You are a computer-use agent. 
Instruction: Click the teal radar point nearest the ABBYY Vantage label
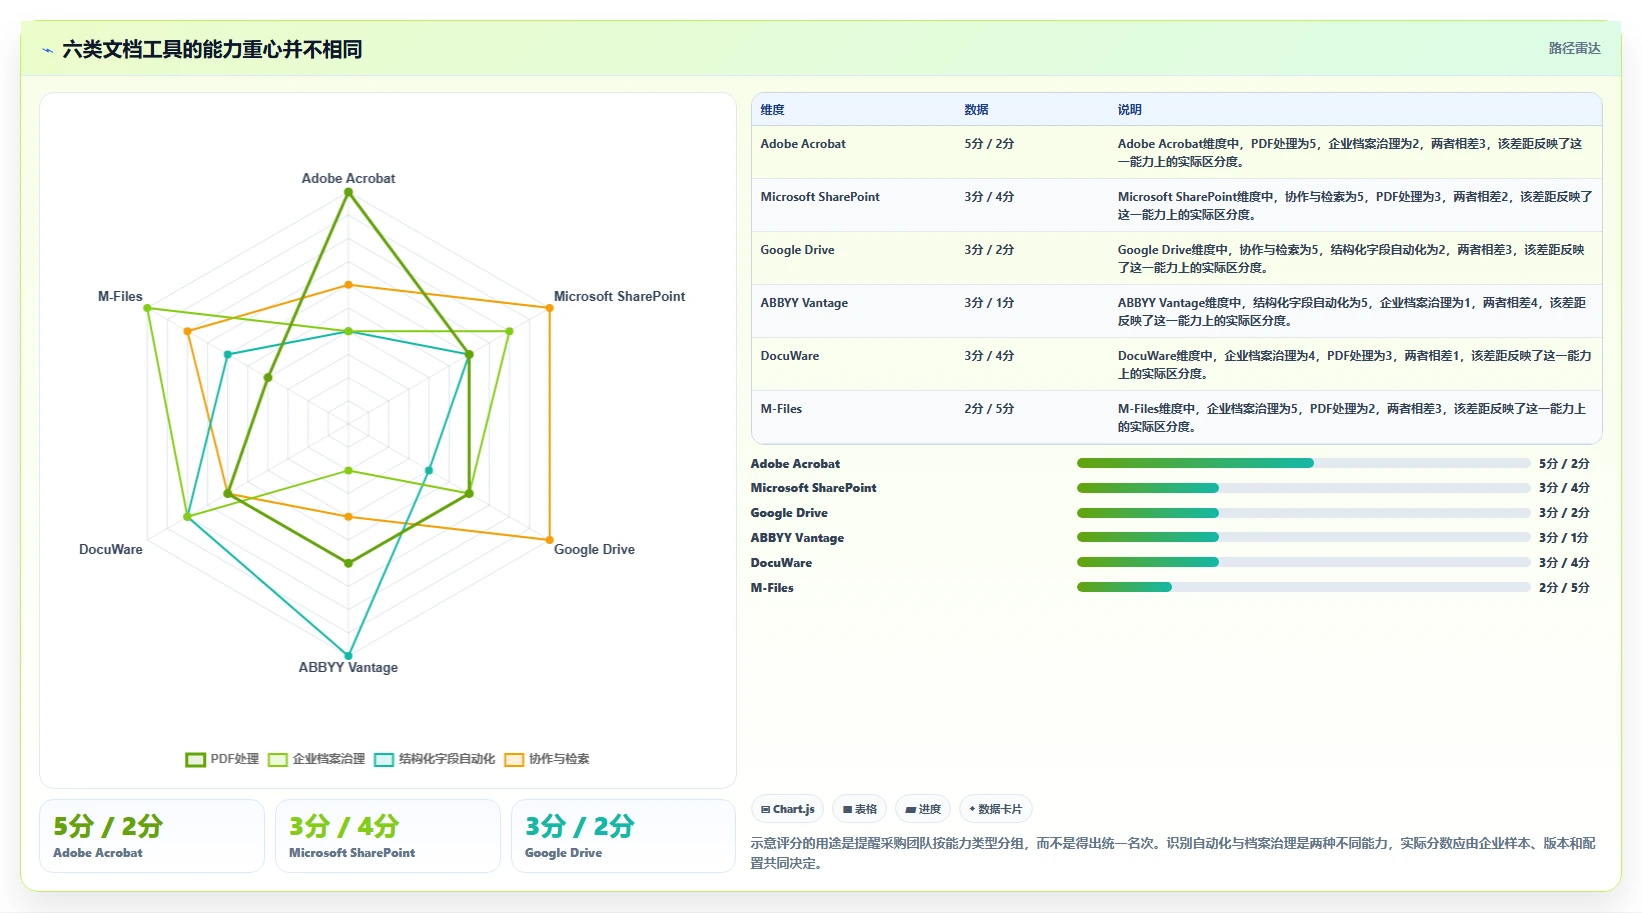348,656
